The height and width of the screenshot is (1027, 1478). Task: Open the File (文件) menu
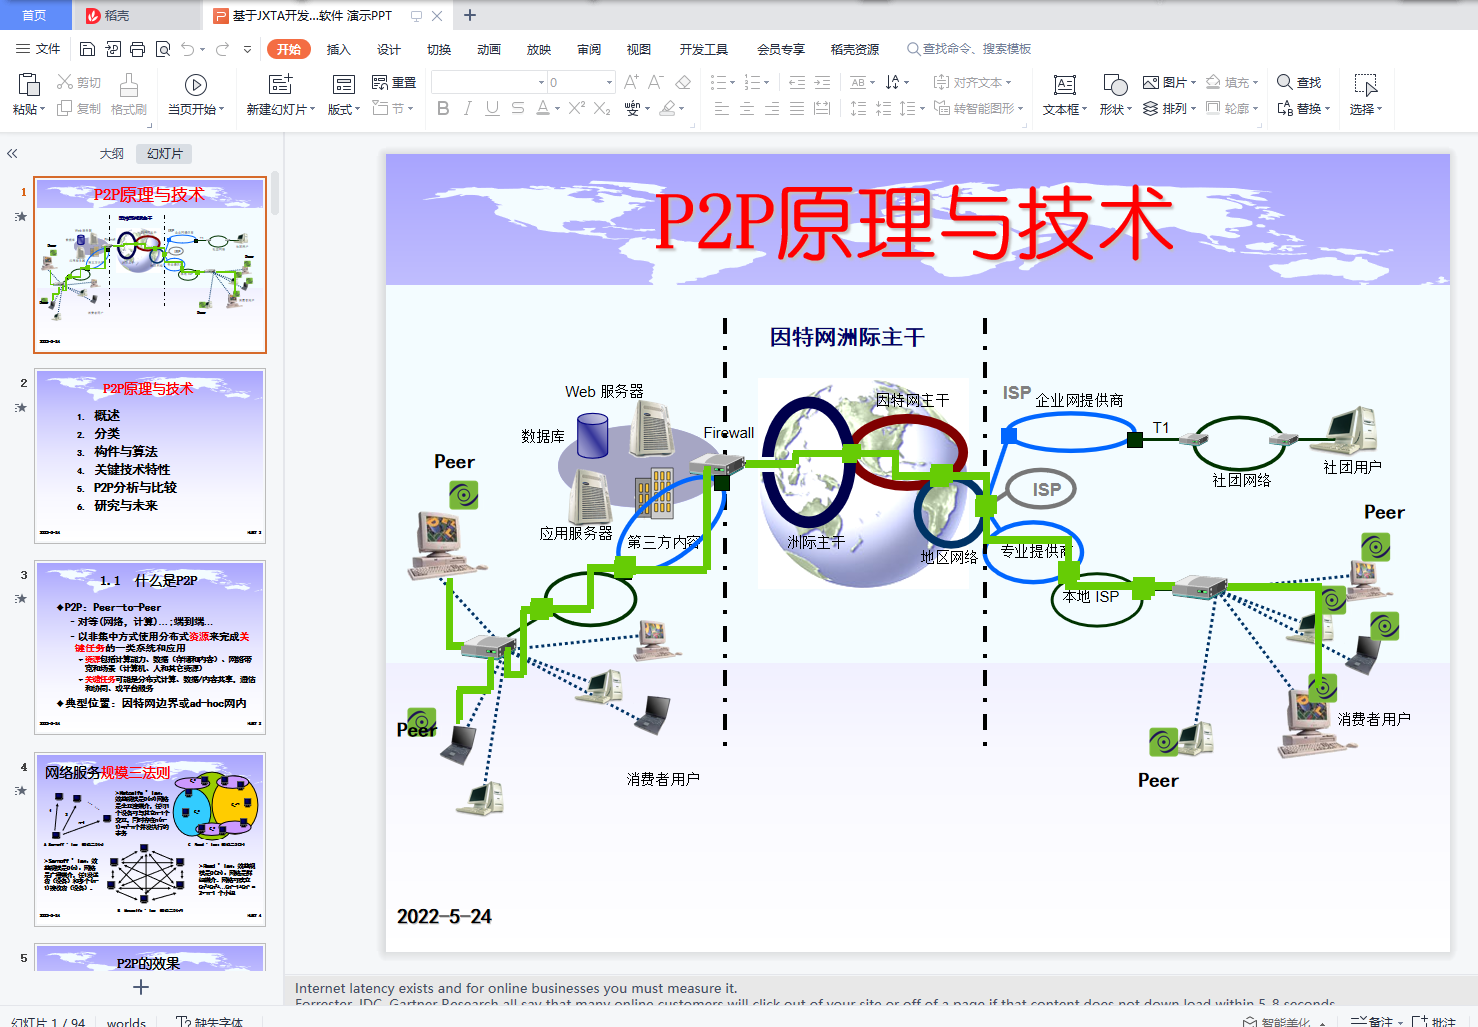coord(39,49)
